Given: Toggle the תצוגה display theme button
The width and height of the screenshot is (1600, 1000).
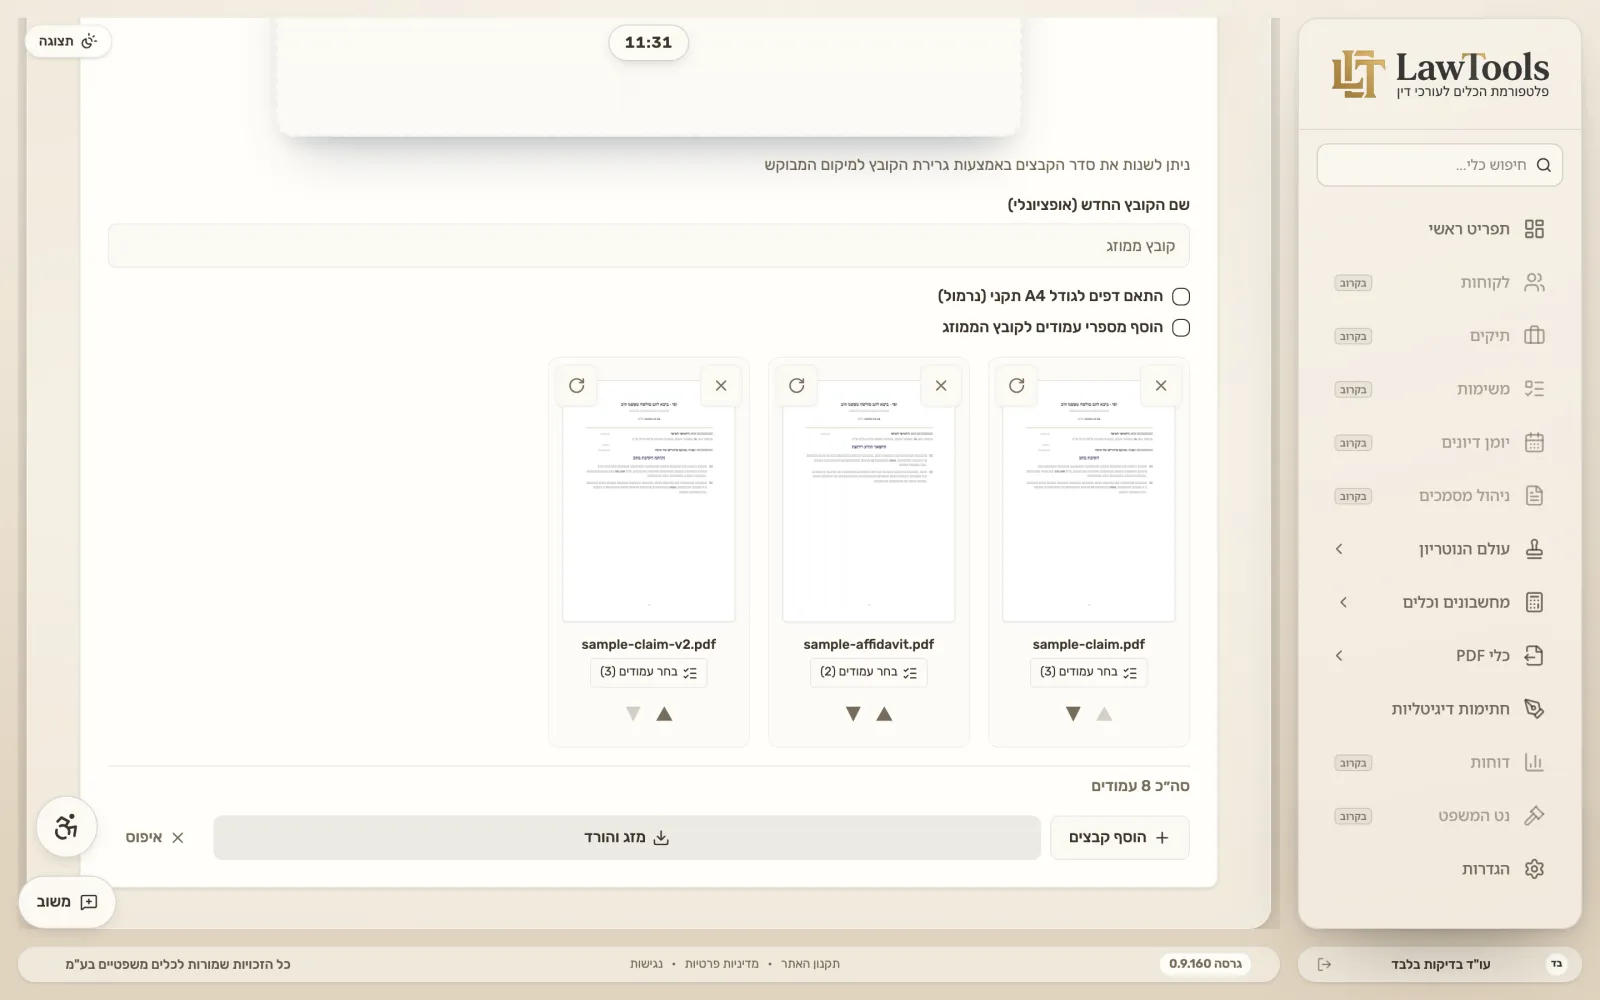Looking at the screenshot, I should [68, 42].
